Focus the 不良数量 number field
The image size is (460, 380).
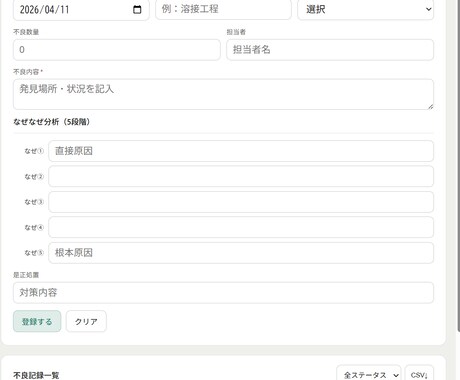click(117, 50)
